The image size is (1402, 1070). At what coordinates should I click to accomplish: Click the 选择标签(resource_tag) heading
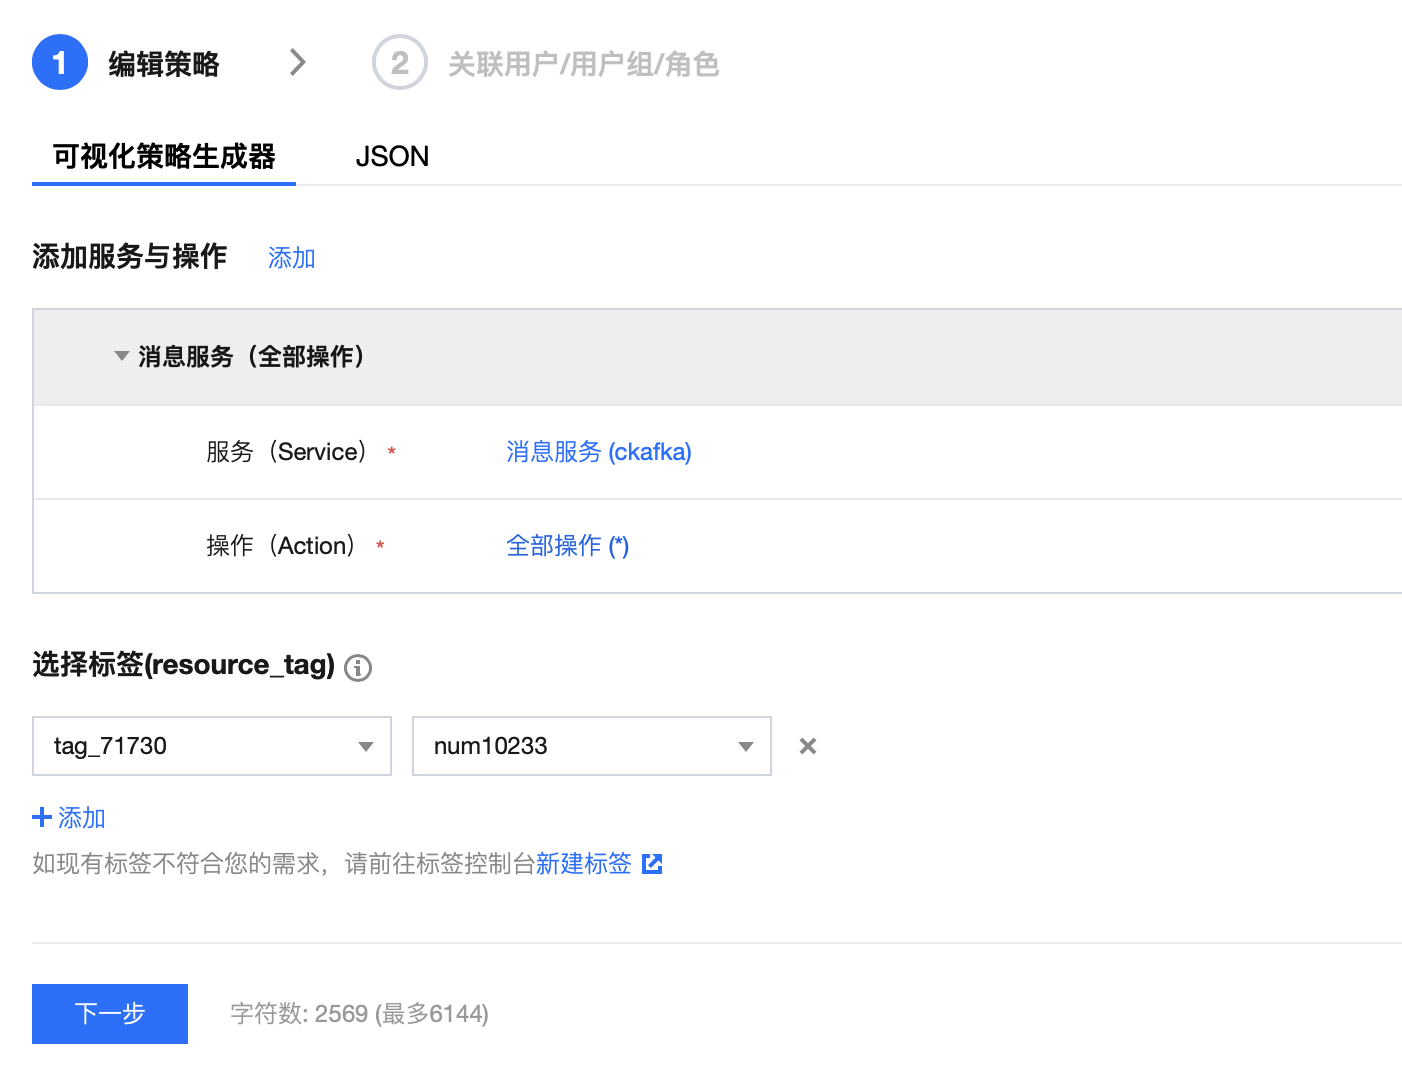[x=183, y=665]
